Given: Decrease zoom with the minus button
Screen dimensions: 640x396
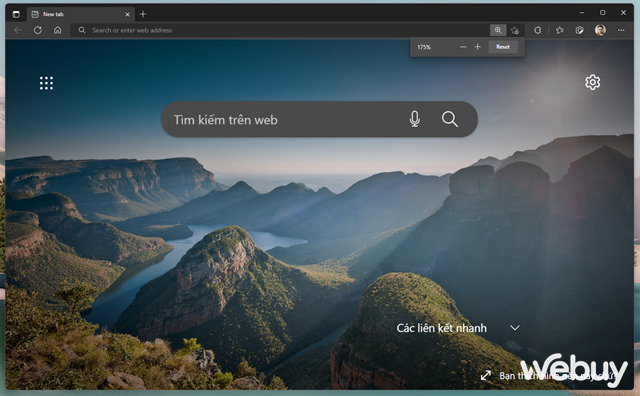Looking at the screenshot, I should (463, 47).
